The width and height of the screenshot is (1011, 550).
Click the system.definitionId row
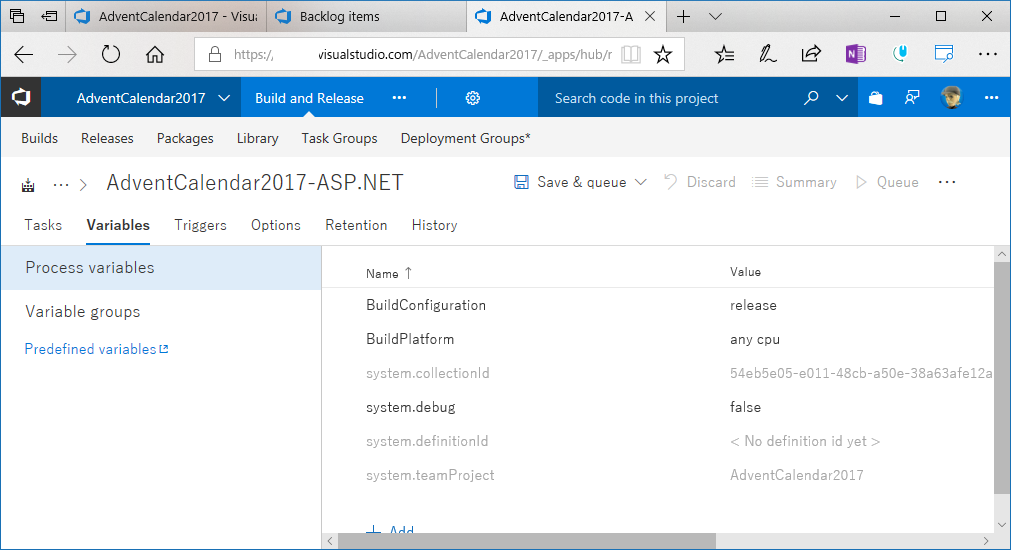tap(658, 441)
